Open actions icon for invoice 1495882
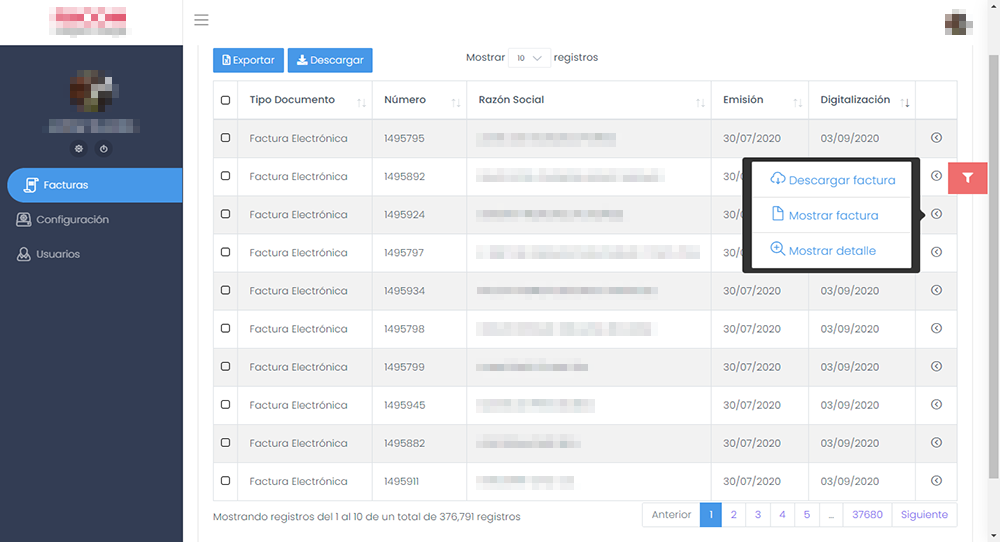The width and height of the screenshot is (1000, 542). click(x=936, y=443)
